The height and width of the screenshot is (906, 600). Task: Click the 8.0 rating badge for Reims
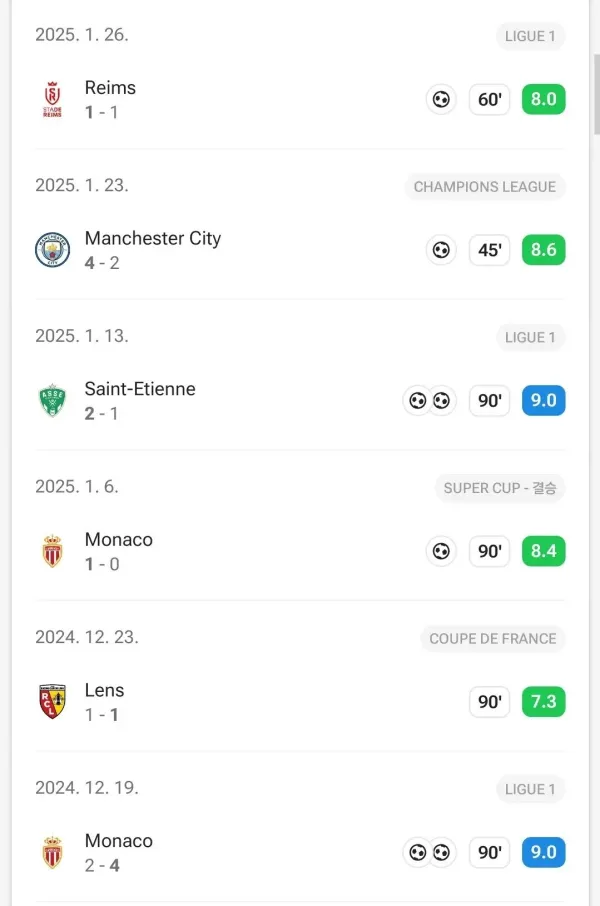(543, 100)
